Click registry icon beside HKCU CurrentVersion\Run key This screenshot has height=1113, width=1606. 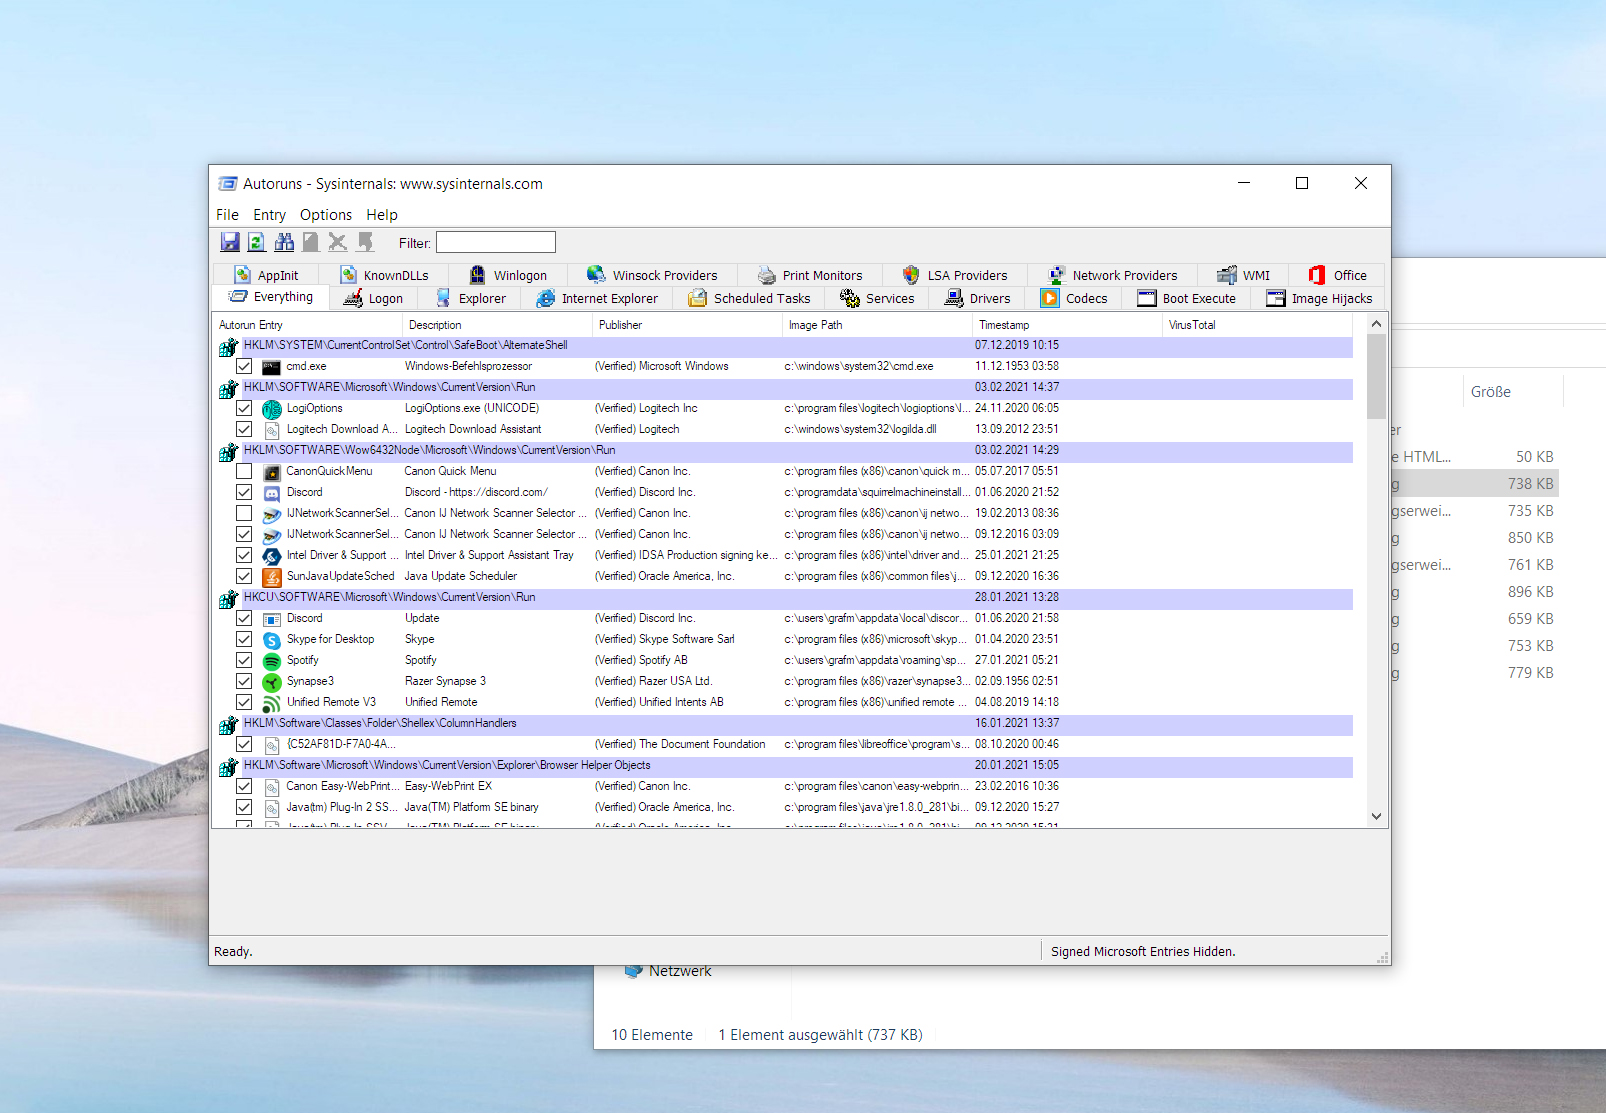[x=228, y=599]
